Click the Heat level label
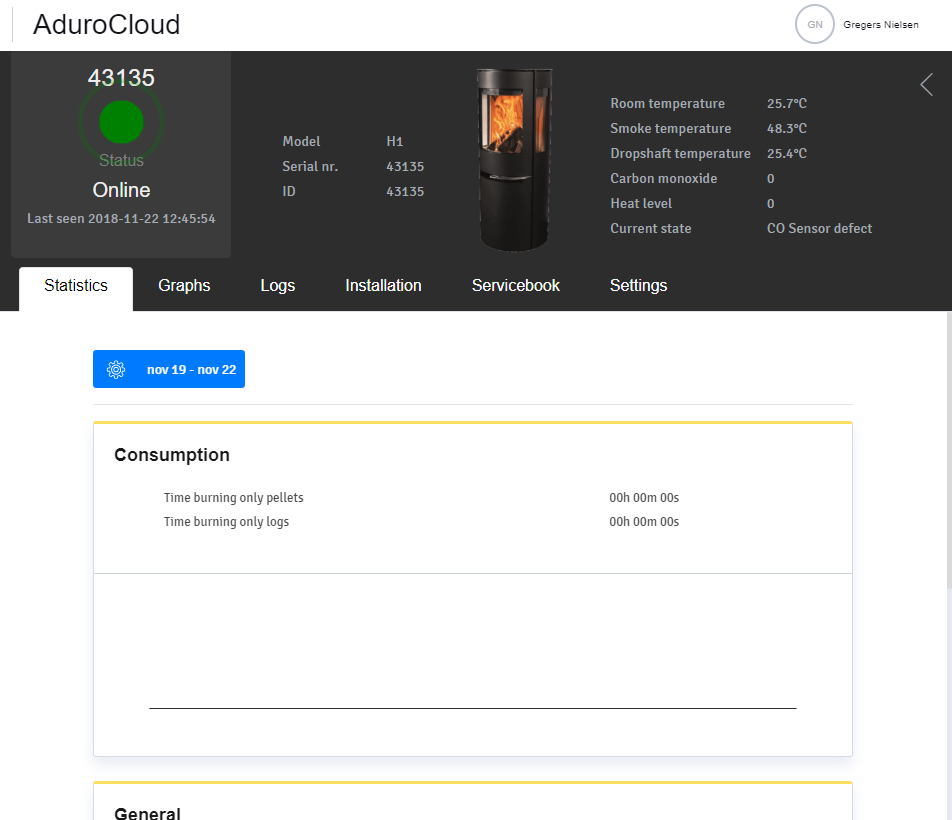 641,203
